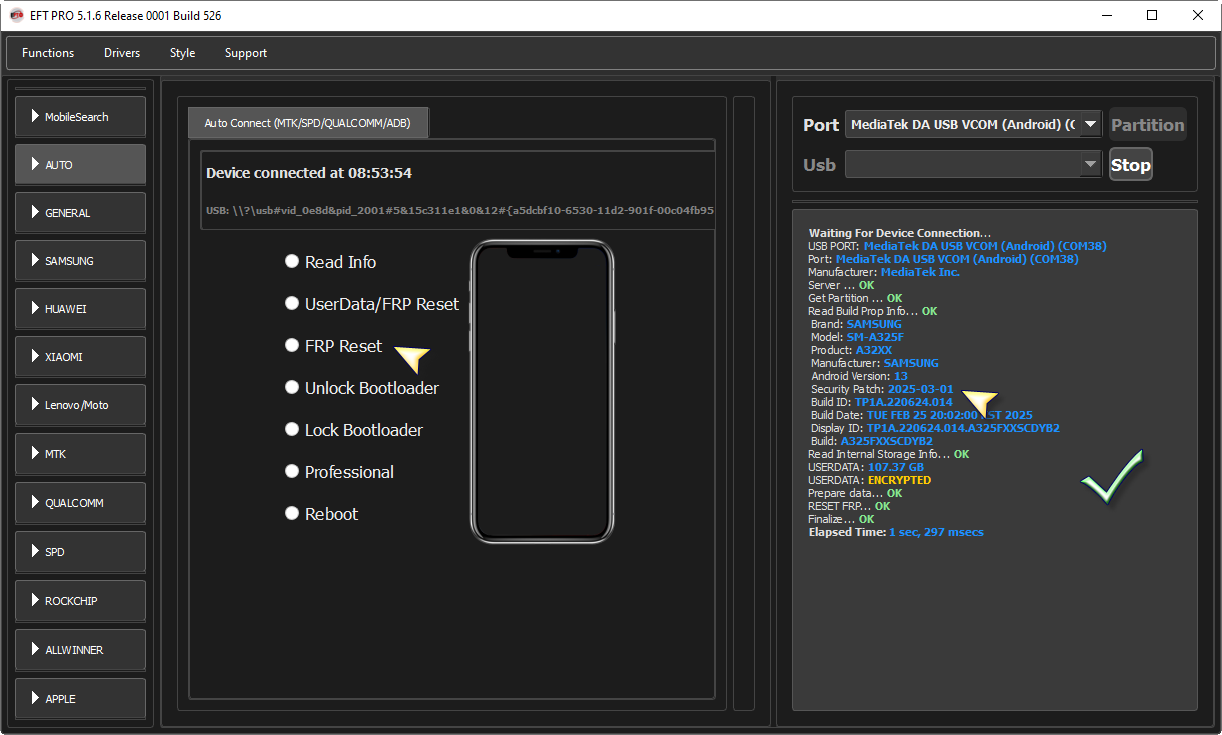Click the Product A32XX log line

pos(851,350)
